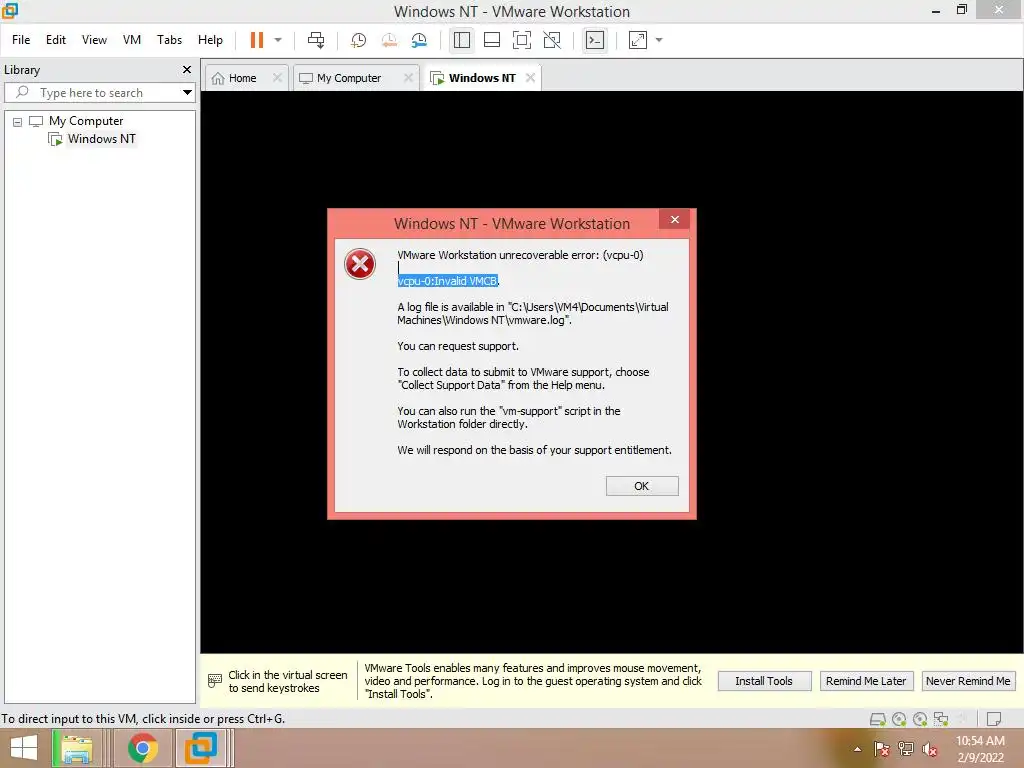Image resolution: width=1024 pixels, height=768 pixels.
Task: Toggle the console view toolbar icon
Action: (x=595, y=40)
